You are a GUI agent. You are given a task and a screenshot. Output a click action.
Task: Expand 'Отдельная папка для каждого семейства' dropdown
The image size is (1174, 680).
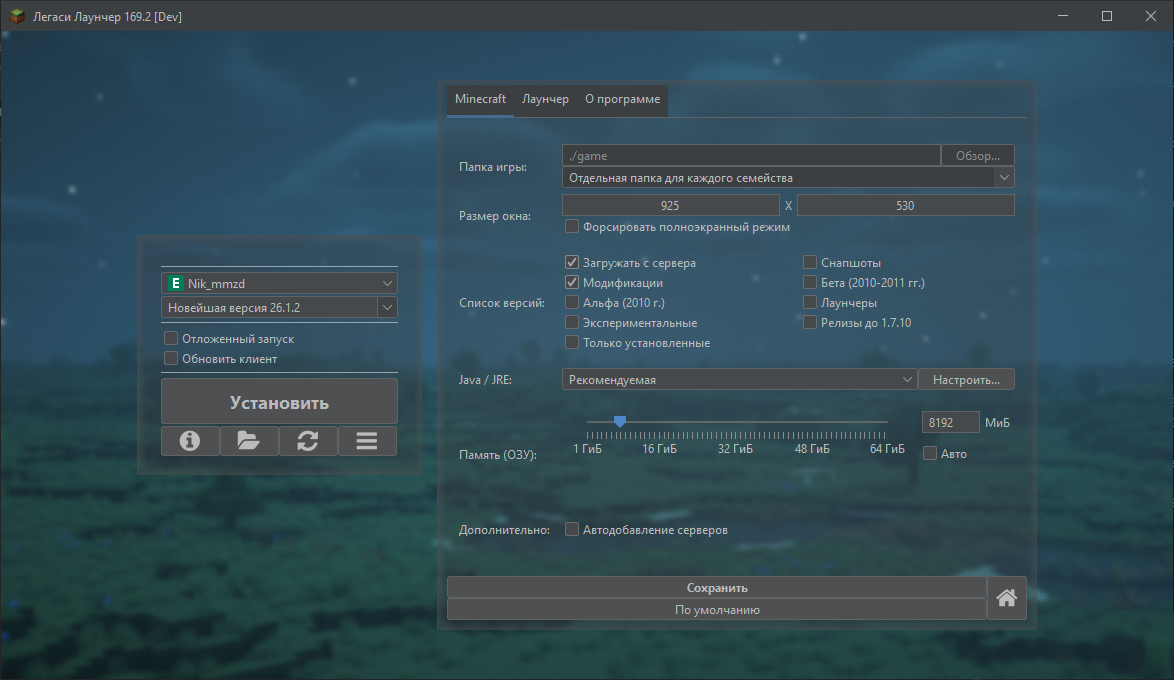click(x=788, y=177)
